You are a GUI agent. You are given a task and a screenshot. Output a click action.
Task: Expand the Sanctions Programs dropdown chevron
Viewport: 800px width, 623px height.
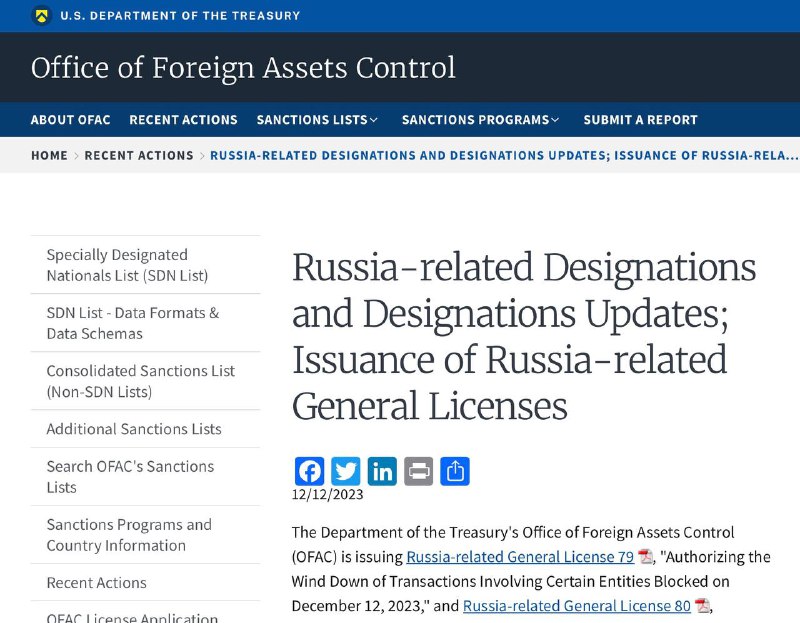pos(555,120)
